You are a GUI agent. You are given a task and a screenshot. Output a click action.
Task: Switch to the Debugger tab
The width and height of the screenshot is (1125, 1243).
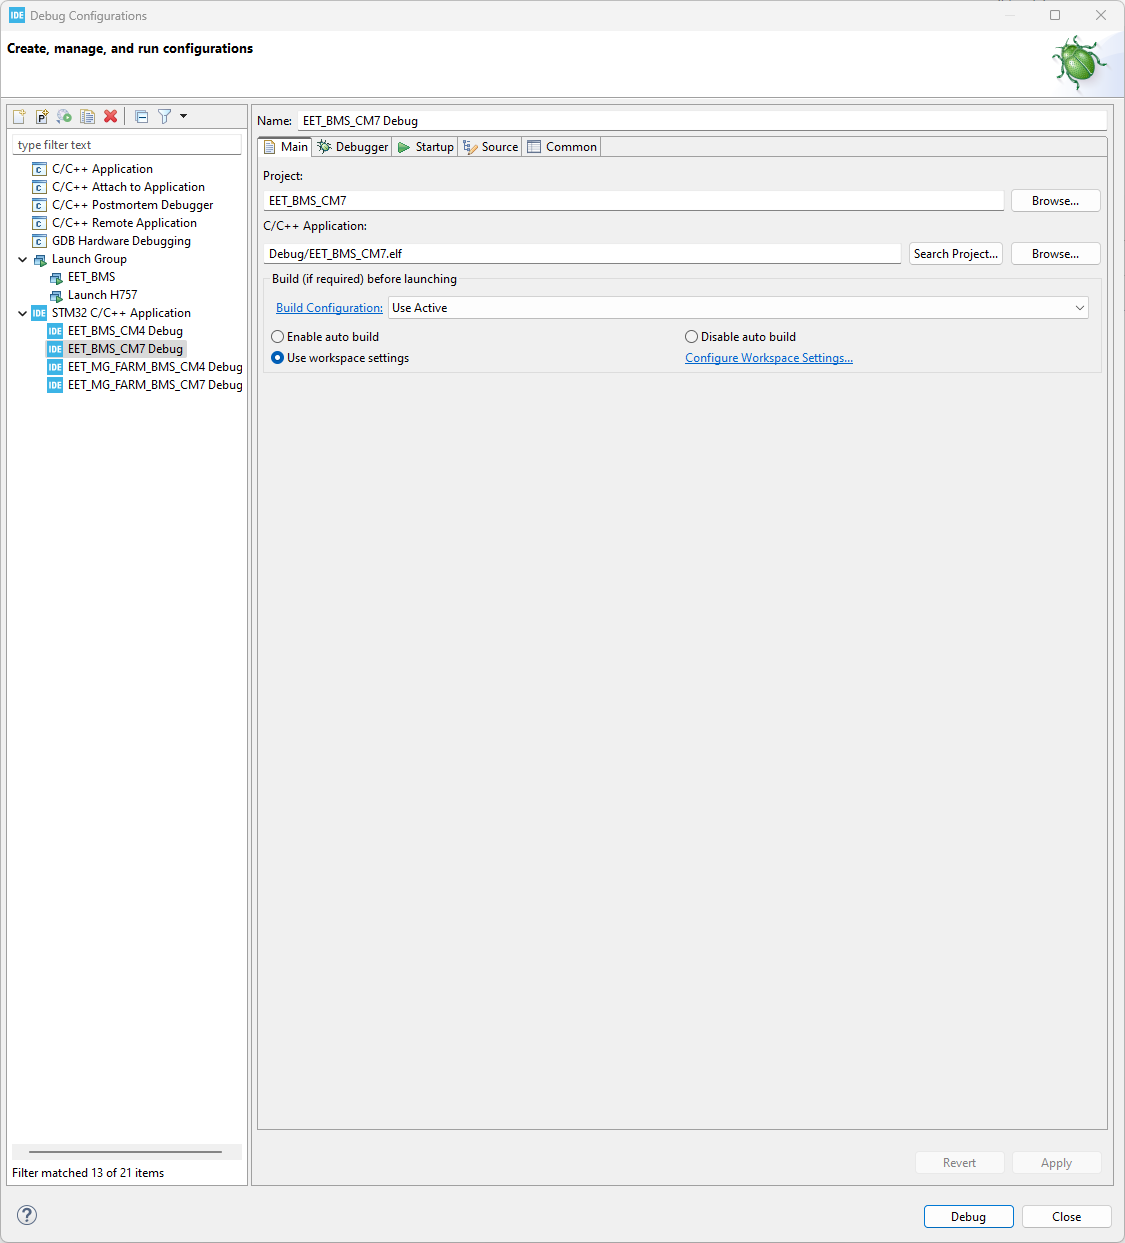click(x=352, y=147)
